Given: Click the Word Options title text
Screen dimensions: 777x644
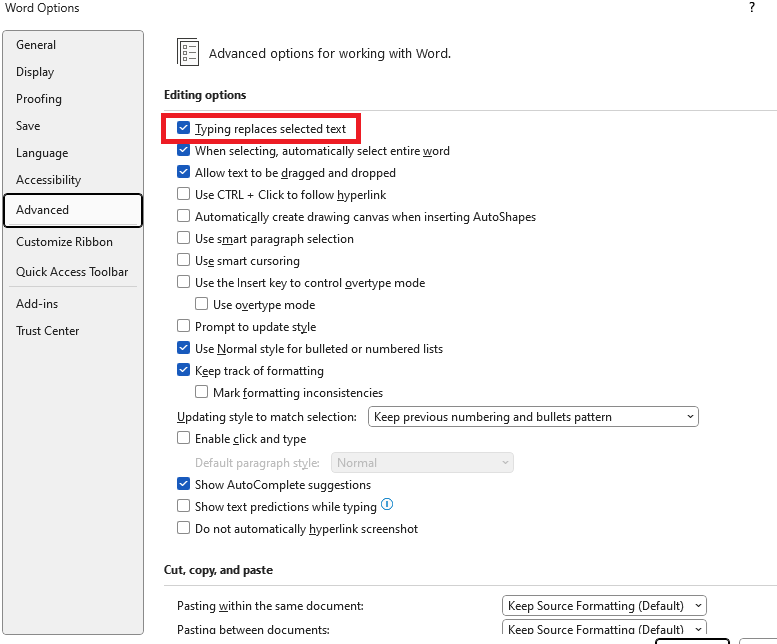Looking at the screenshot, I should point(42,8).
